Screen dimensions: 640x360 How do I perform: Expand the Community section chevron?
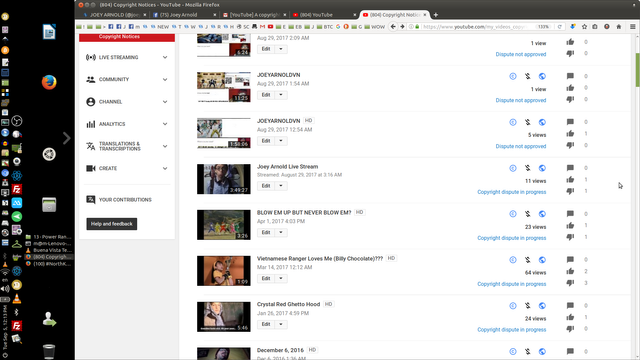165,80
